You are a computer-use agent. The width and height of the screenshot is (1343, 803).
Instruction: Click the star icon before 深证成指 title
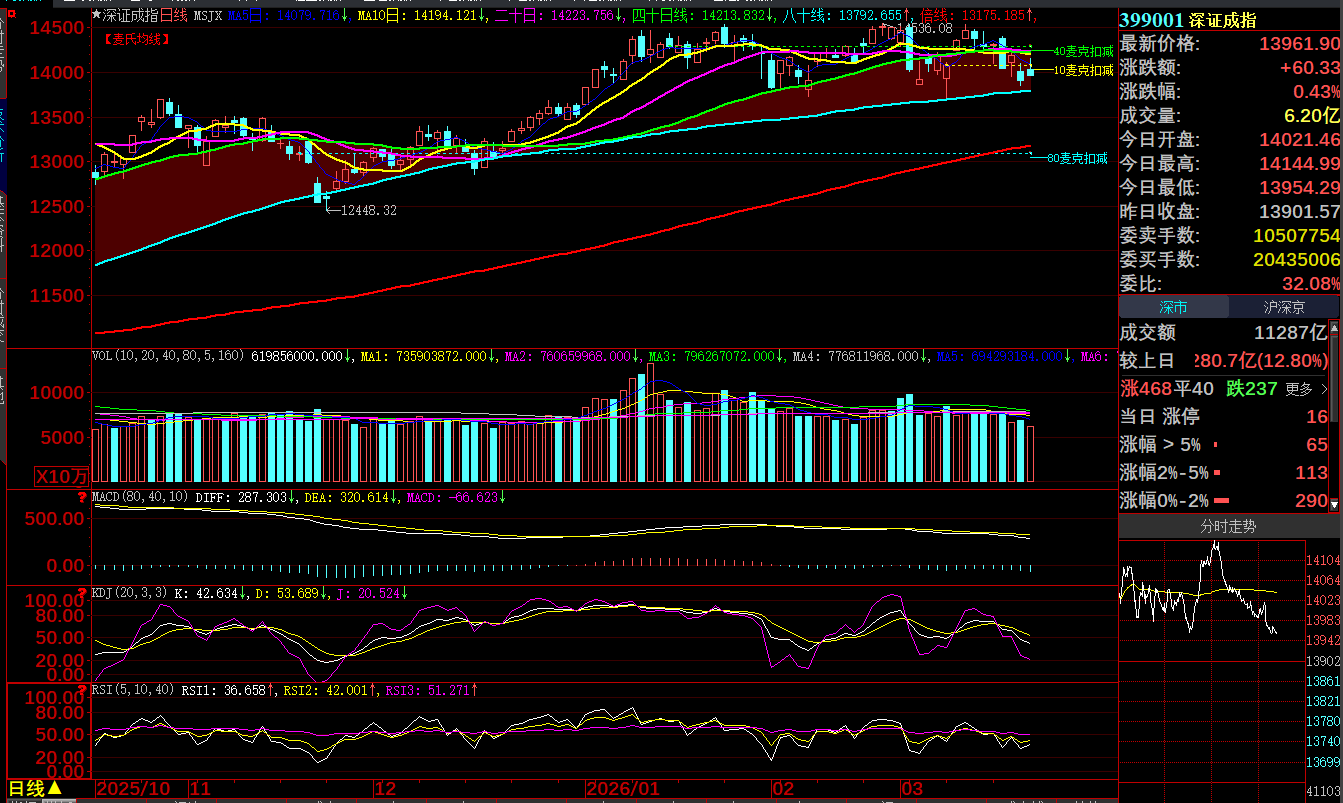click(96, 16)
